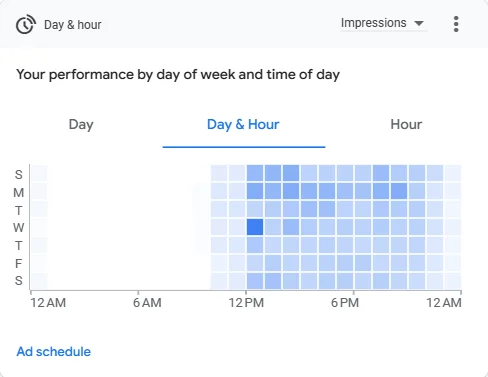Screen dimensions: 488x377
Task: Click the 6 AM axis label
Action: click(x=147, y=303)
